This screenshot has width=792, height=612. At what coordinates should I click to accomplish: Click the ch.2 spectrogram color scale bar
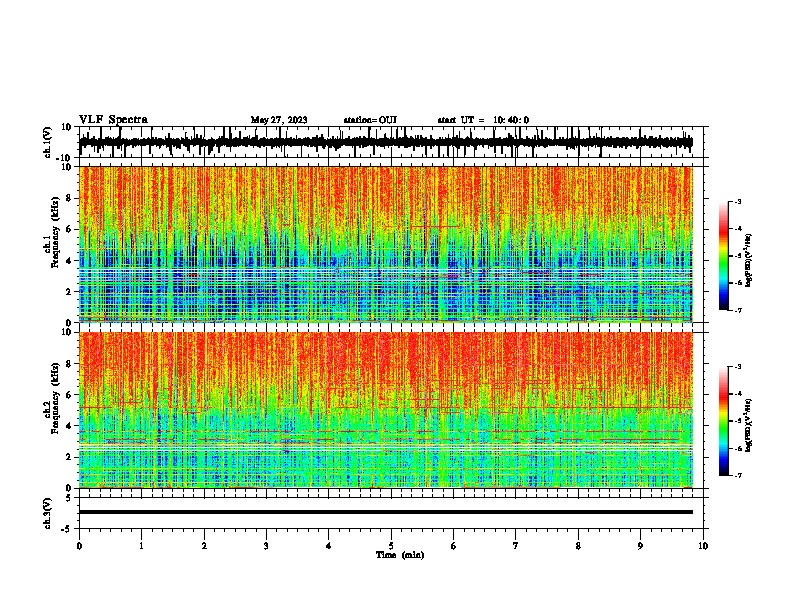[723, 421]
